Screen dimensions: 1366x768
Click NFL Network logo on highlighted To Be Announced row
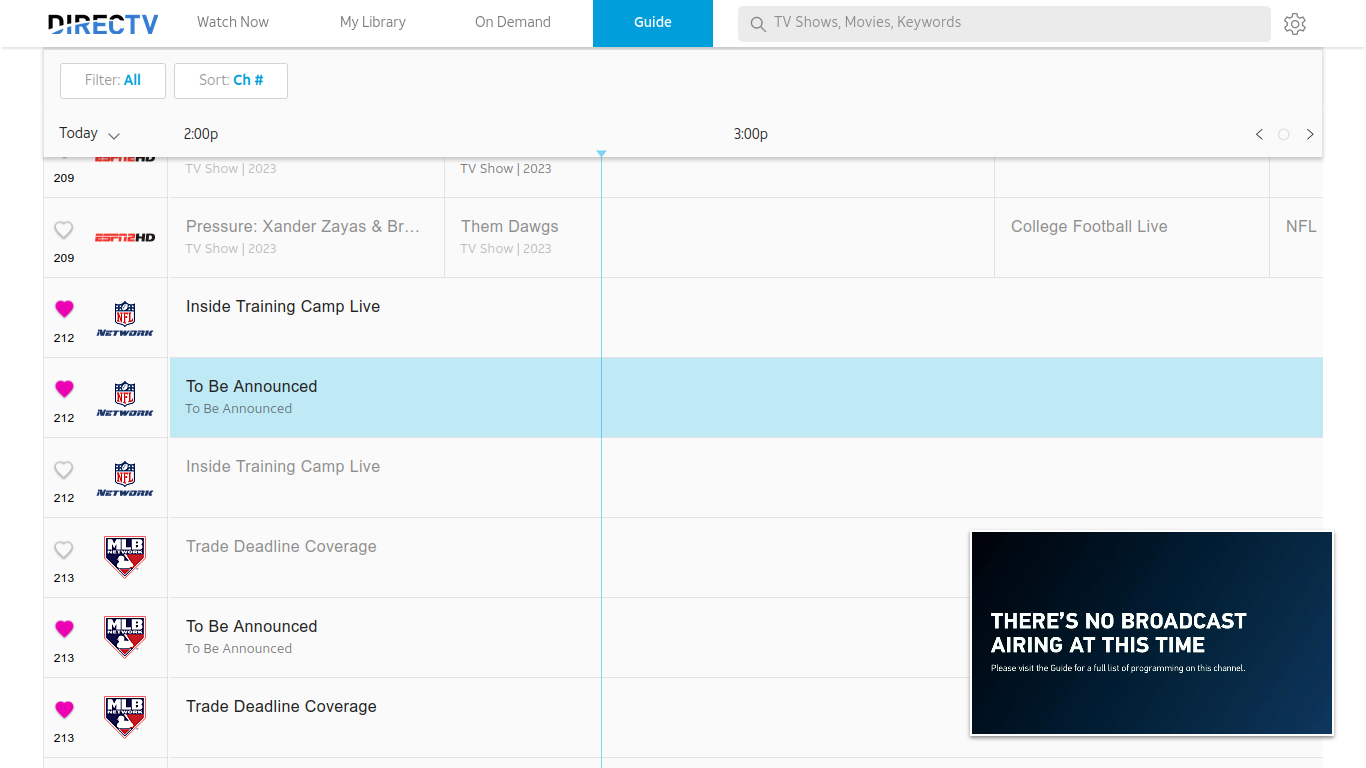click(x=125, y=398)
